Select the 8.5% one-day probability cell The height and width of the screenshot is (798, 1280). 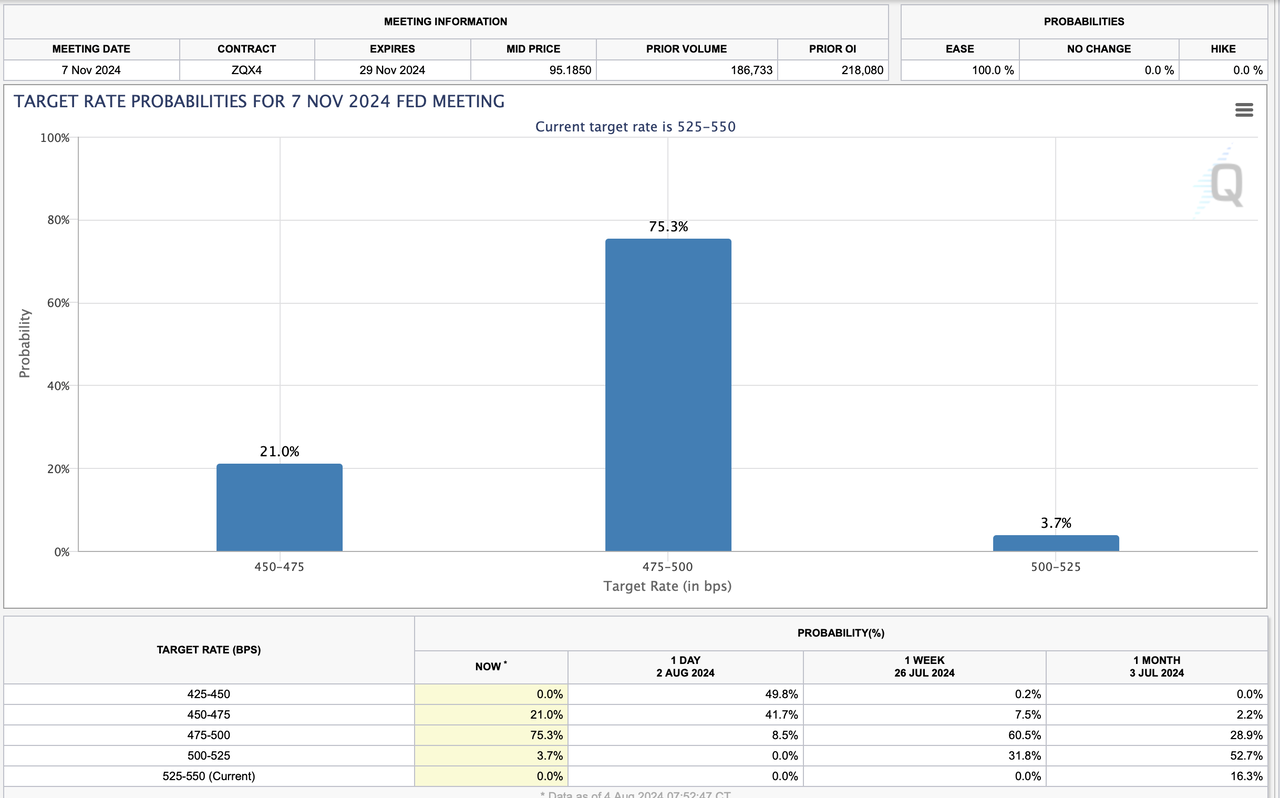pos(685,735)
